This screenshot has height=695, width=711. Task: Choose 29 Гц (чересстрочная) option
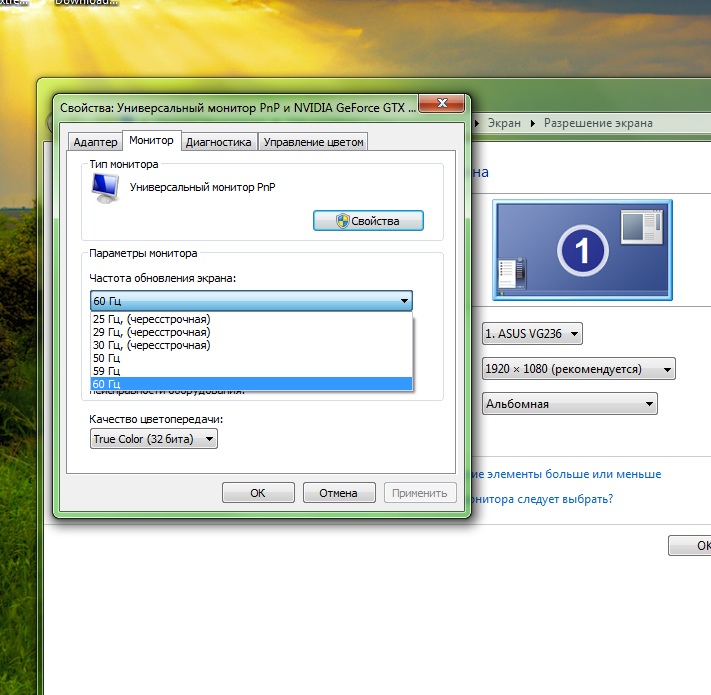click(x=152, y=332)
